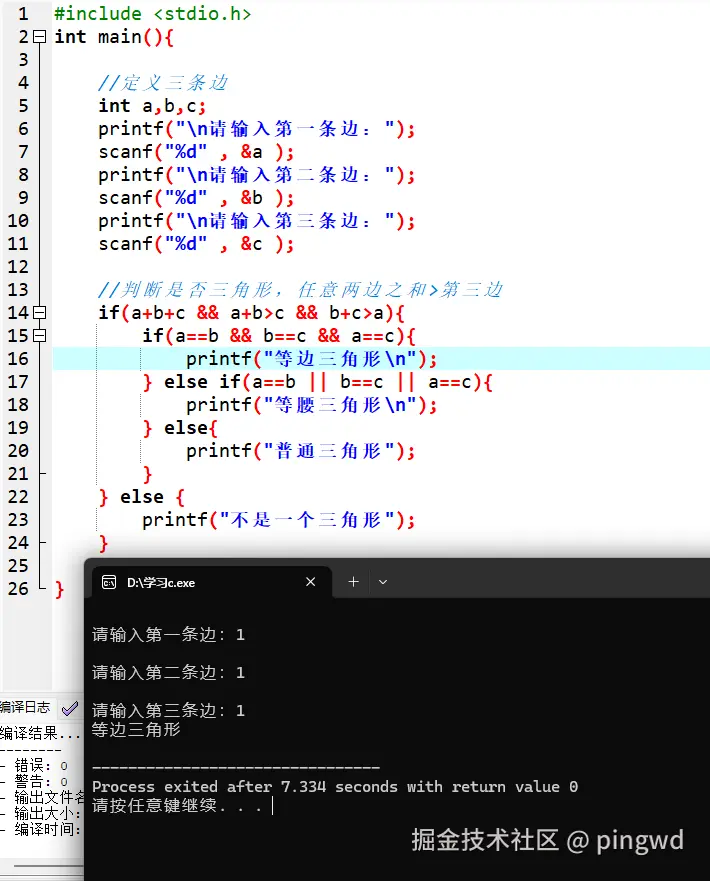Image resolution: width=710 pixels, height=881 pixels.
Task: Select the D:\学习c.exe terminal tab
Action: 212,582
